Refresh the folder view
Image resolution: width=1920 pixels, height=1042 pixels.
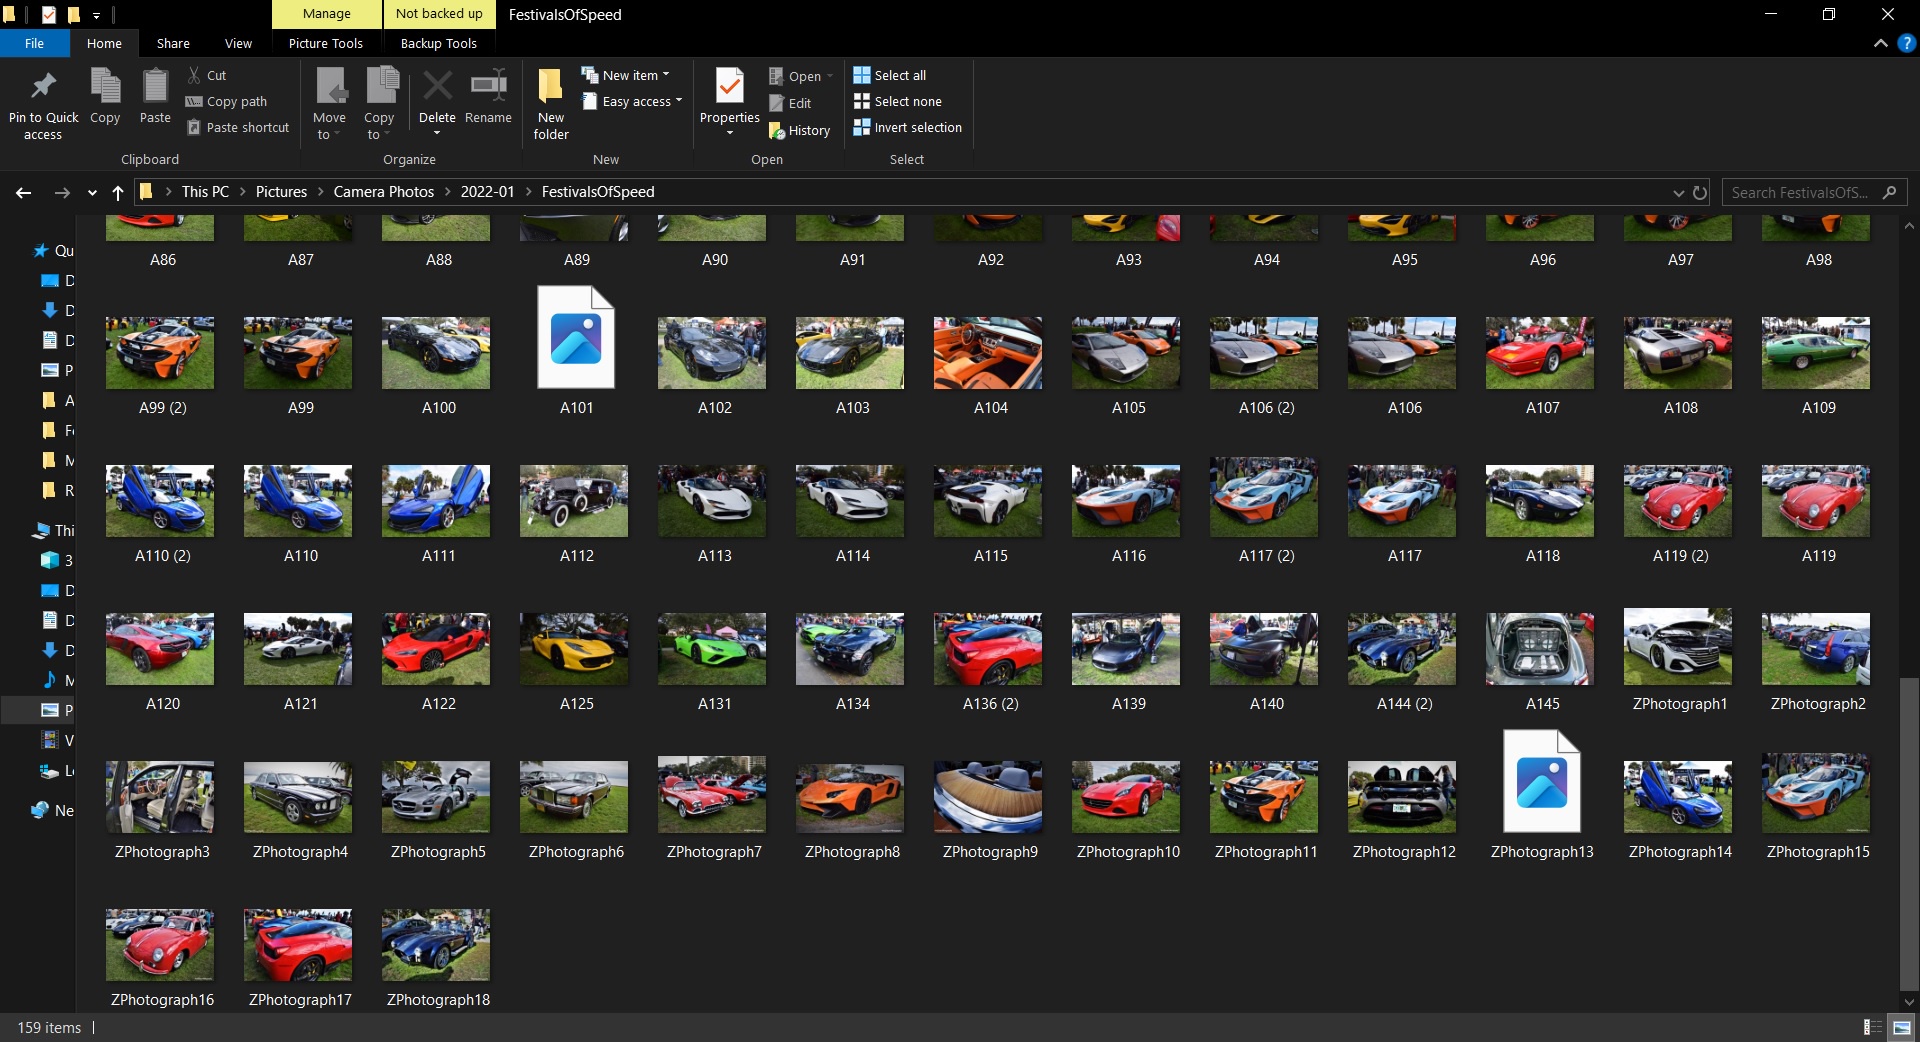pos(1700,192)
